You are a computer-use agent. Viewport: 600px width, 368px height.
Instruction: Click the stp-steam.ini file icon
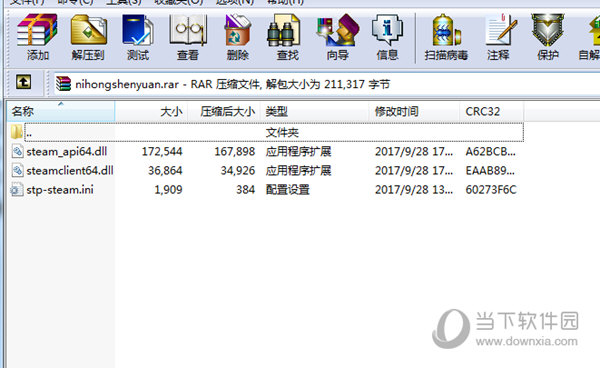(16, 189)
